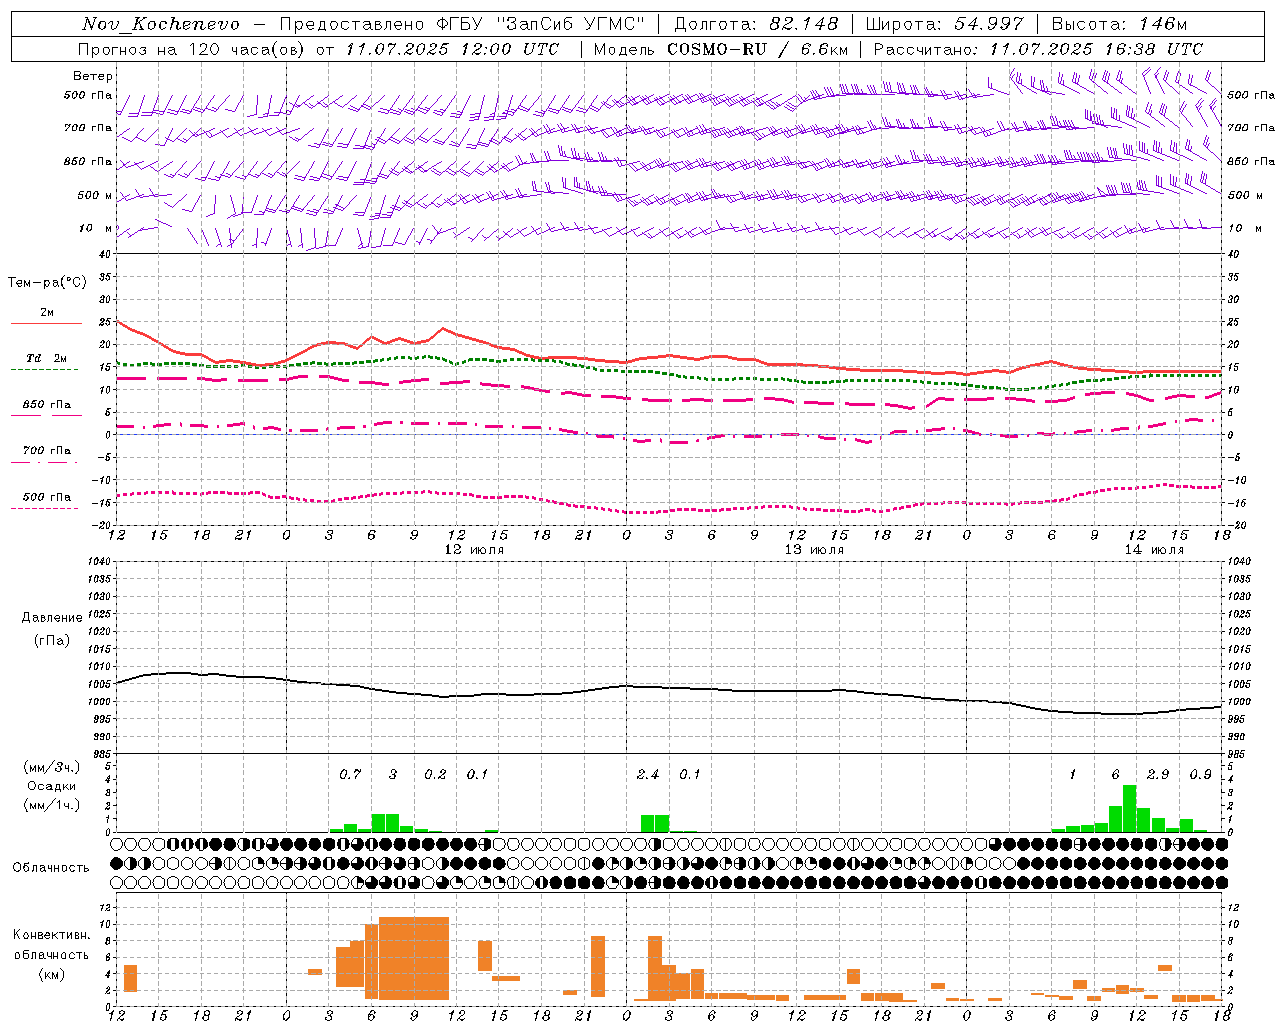This screenshot has width=1280, height=1024.
Task: Click the (мм/3ч.) precipitation unit label
Action: pos(52,767)
